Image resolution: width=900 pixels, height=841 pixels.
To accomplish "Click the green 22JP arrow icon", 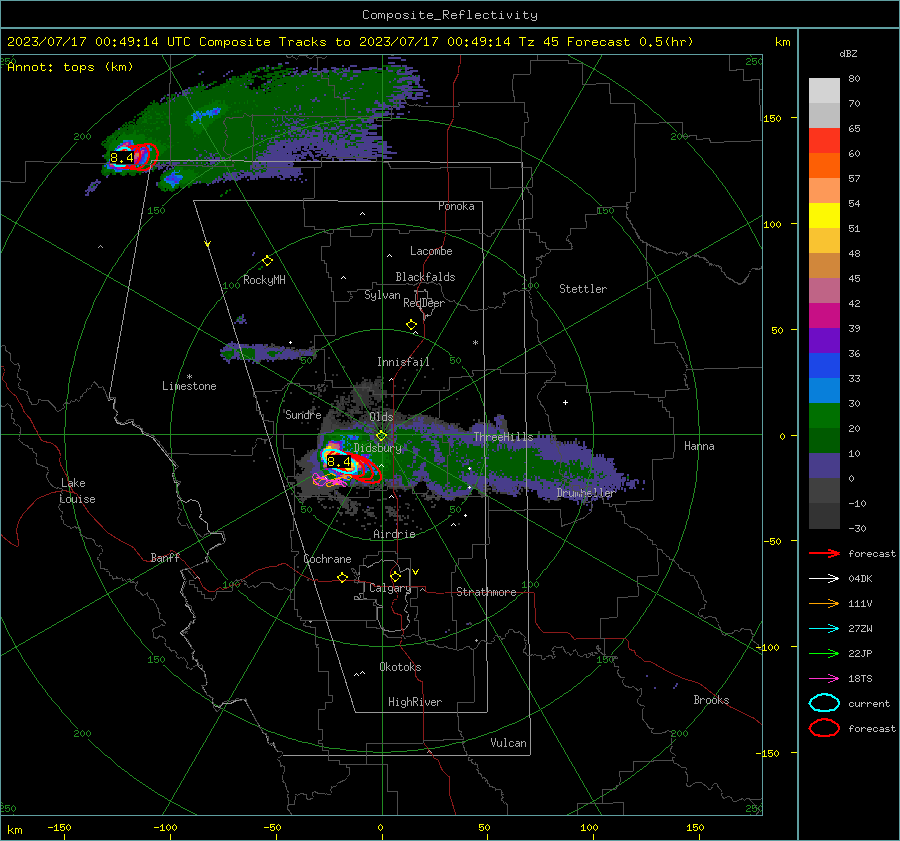I will [824, 653].
